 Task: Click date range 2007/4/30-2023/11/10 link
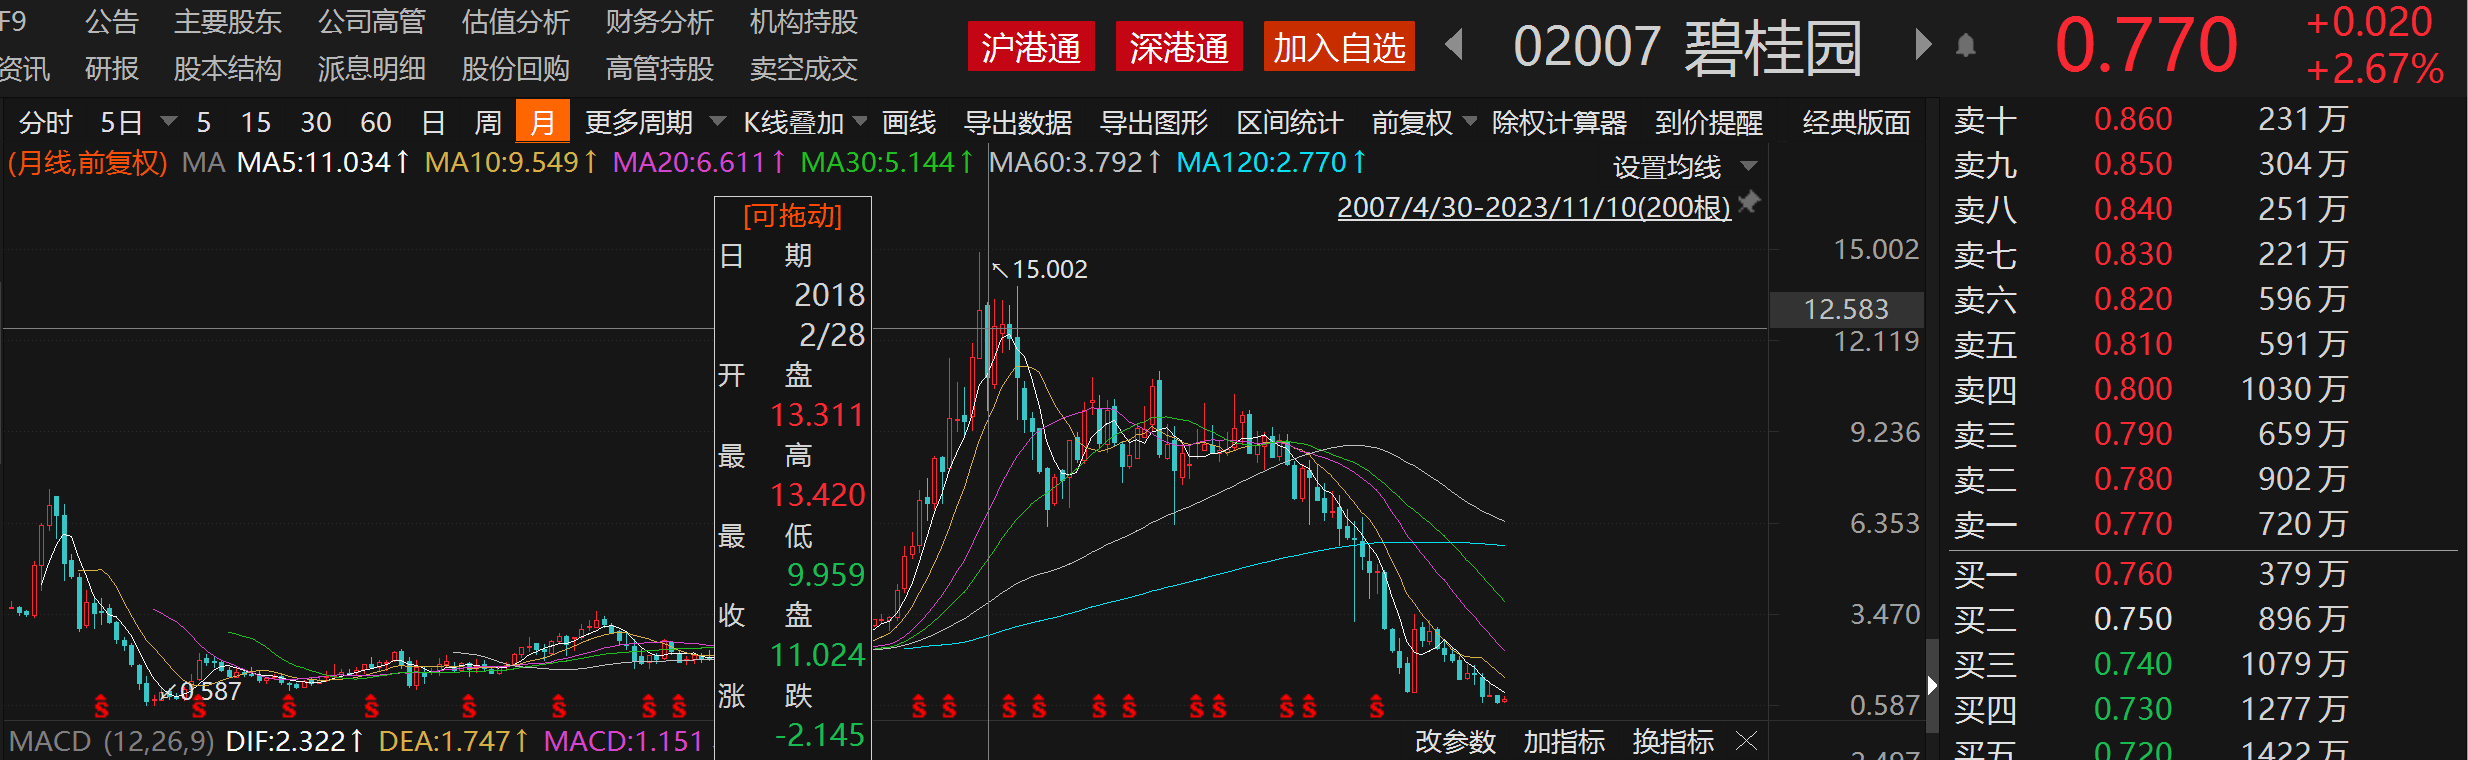(x=1534, y=207)
